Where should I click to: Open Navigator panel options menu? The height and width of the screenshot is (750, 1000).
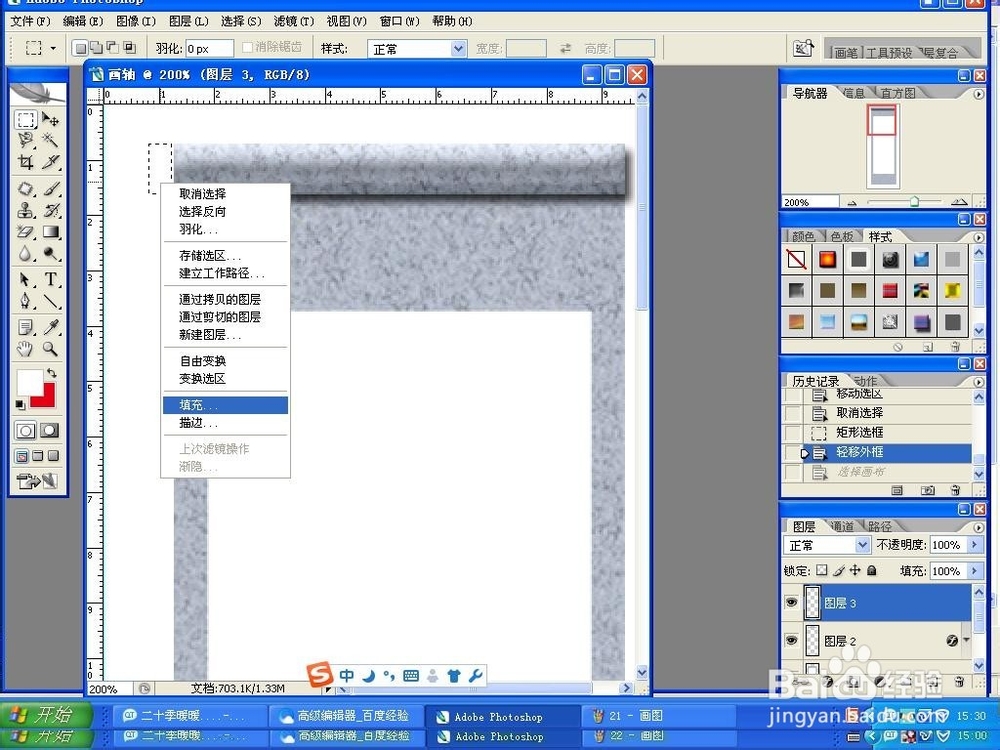(979, 94)
